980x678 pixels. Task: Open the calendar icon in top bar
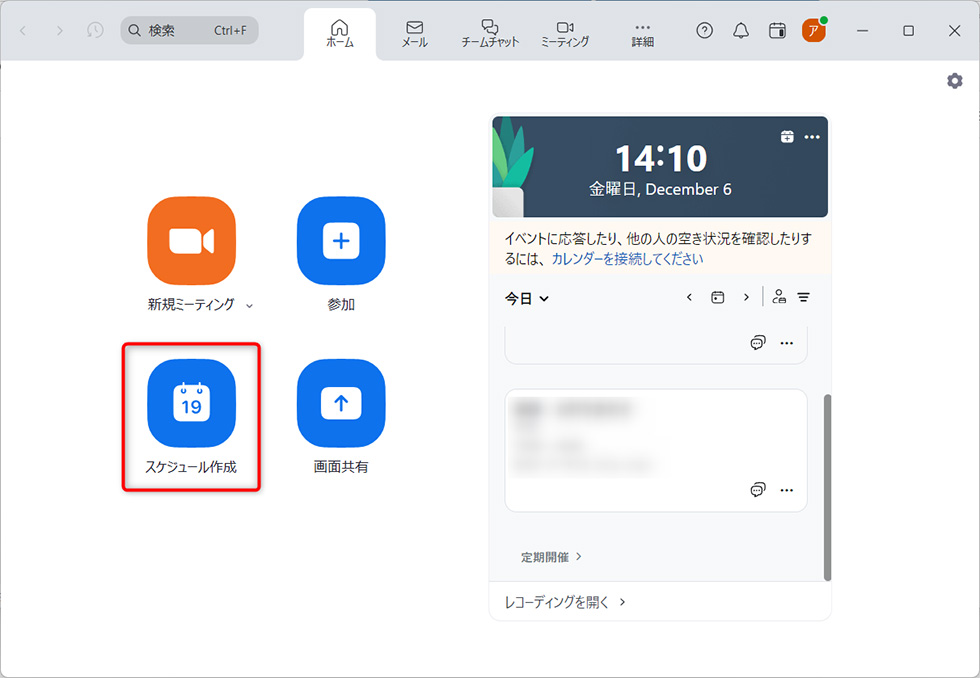tap(777, 30)
